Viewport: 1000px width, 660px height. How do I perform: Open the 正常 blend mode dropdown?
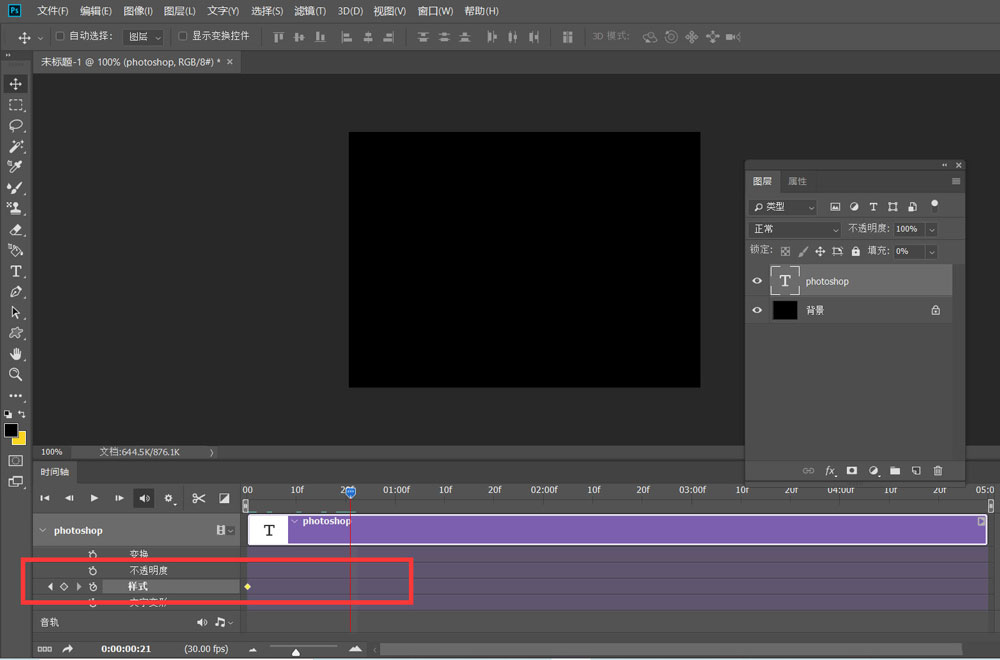(x=796, y=229)
